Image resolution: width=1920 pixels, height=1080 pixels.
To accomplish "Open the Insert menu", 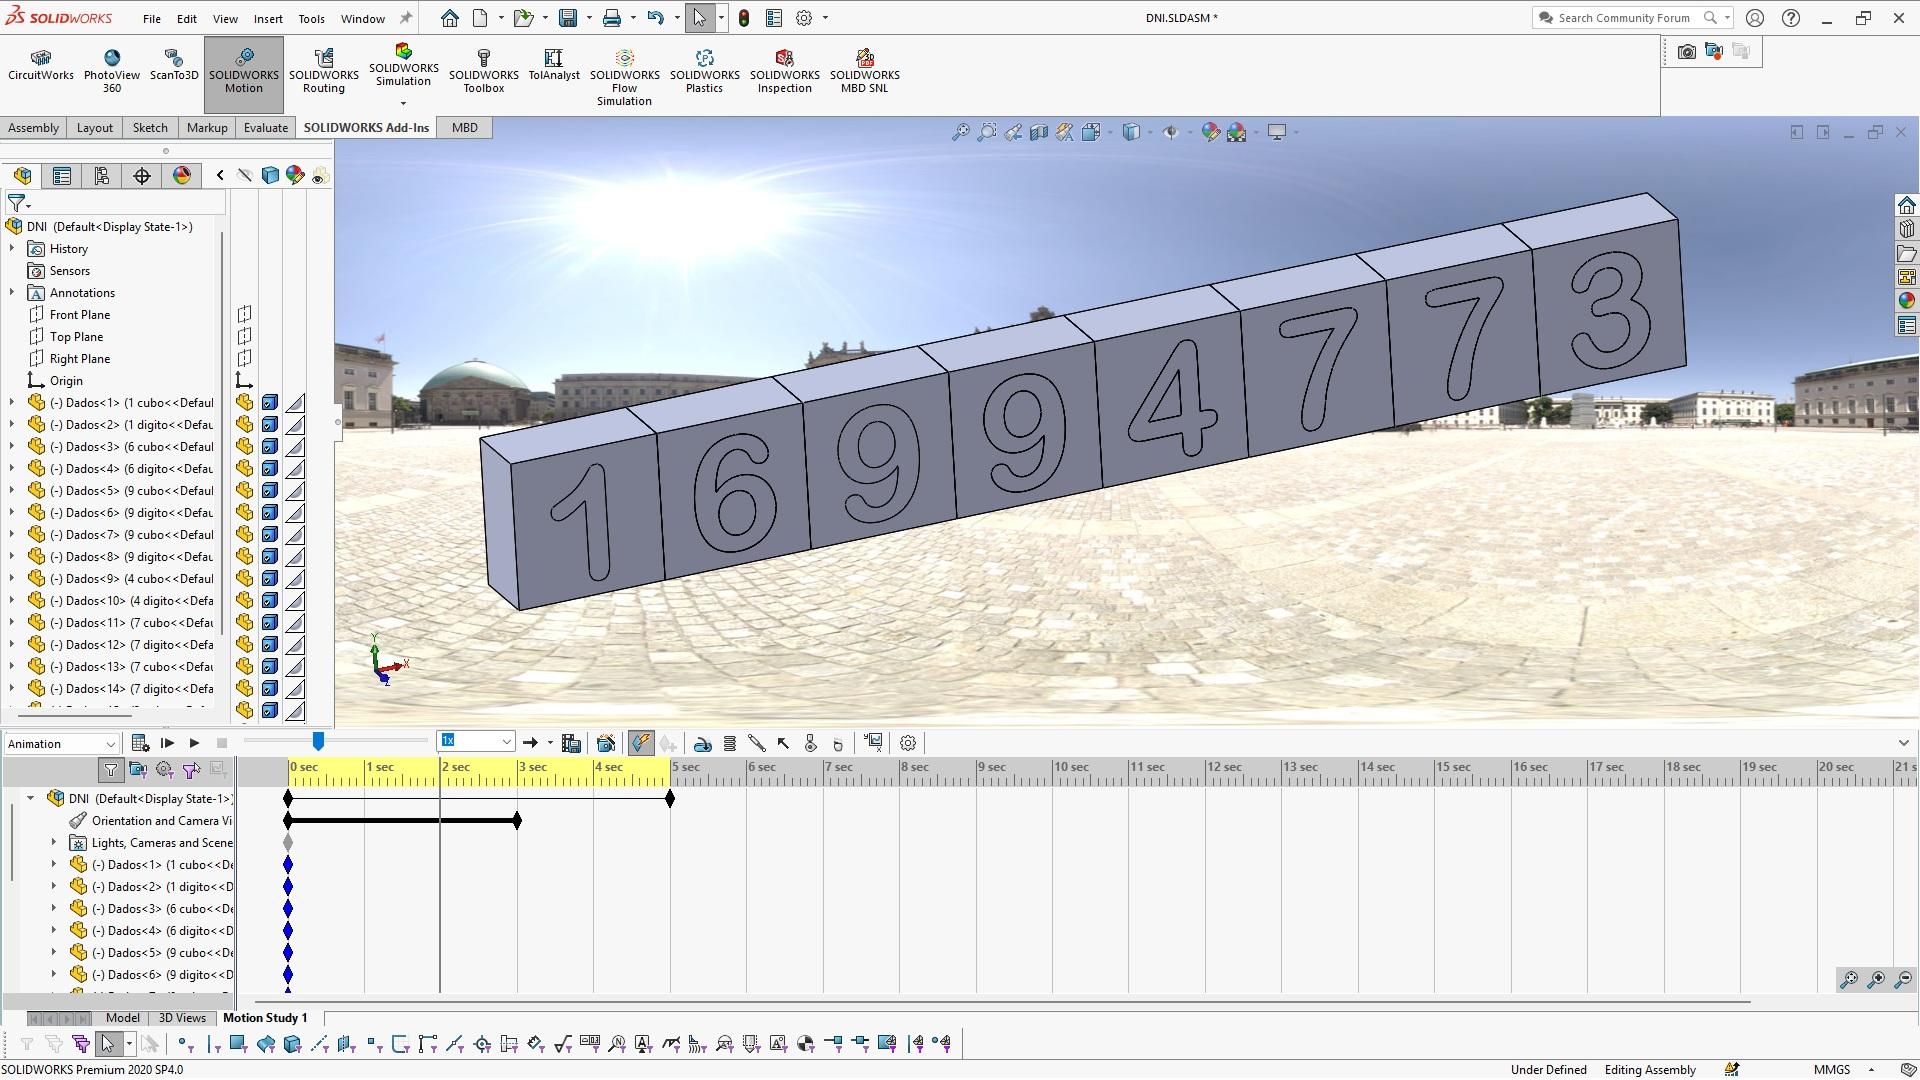I will (268, 18).
